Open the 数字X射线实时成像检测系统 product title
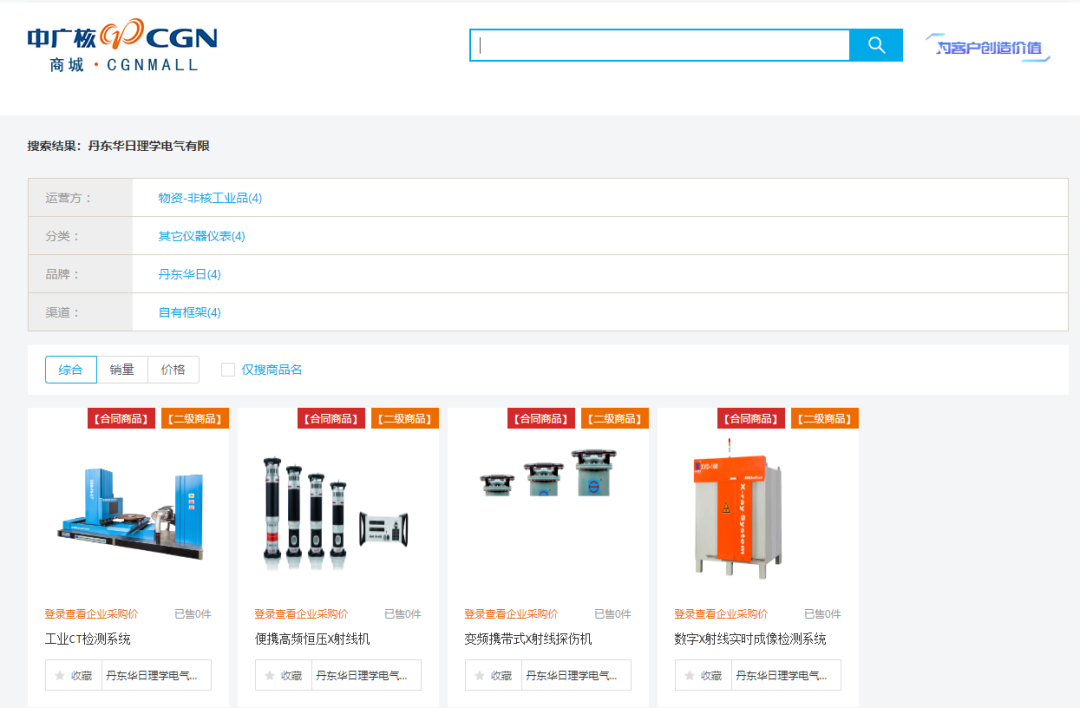Image resolution: width=1080 pixels, height=708 pixels. pyautogui.click(x=750, y=639)
